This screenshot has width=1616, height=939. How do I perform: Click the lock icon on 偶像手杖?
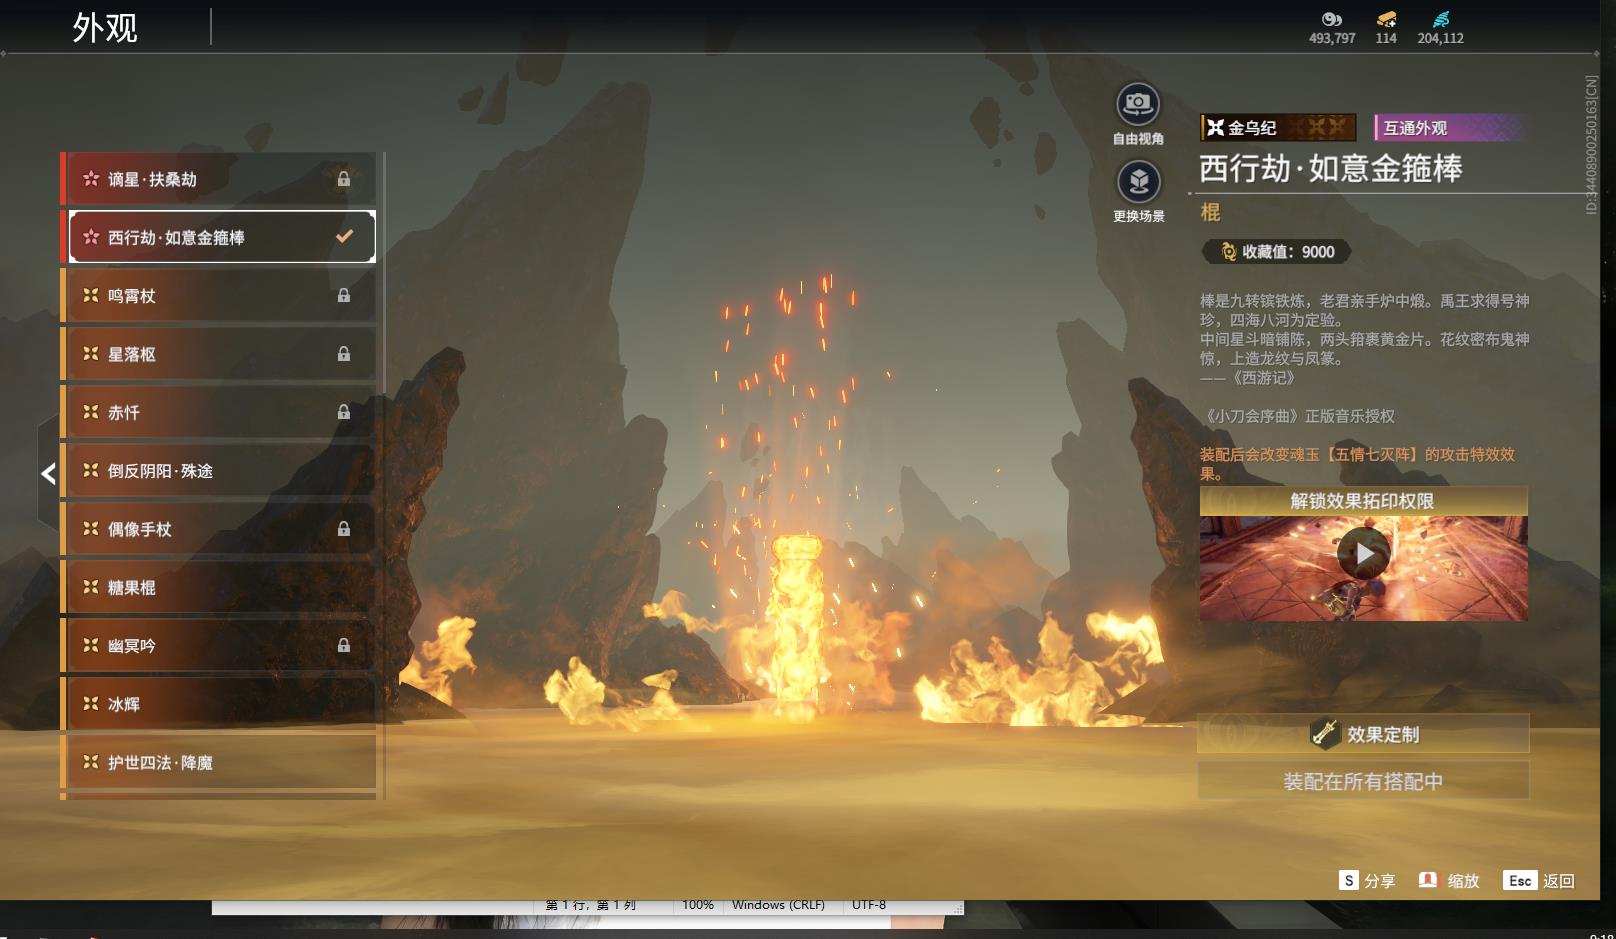coord(344,529)
